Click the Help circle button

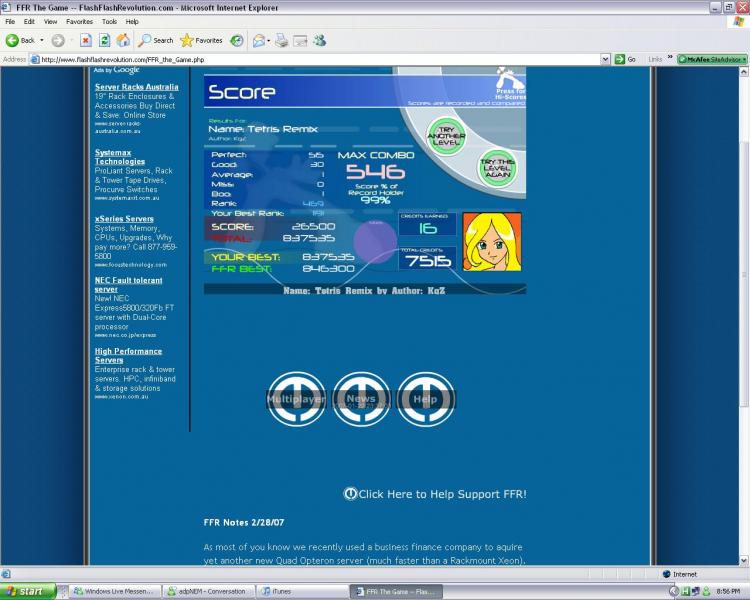tap(425, 399)
